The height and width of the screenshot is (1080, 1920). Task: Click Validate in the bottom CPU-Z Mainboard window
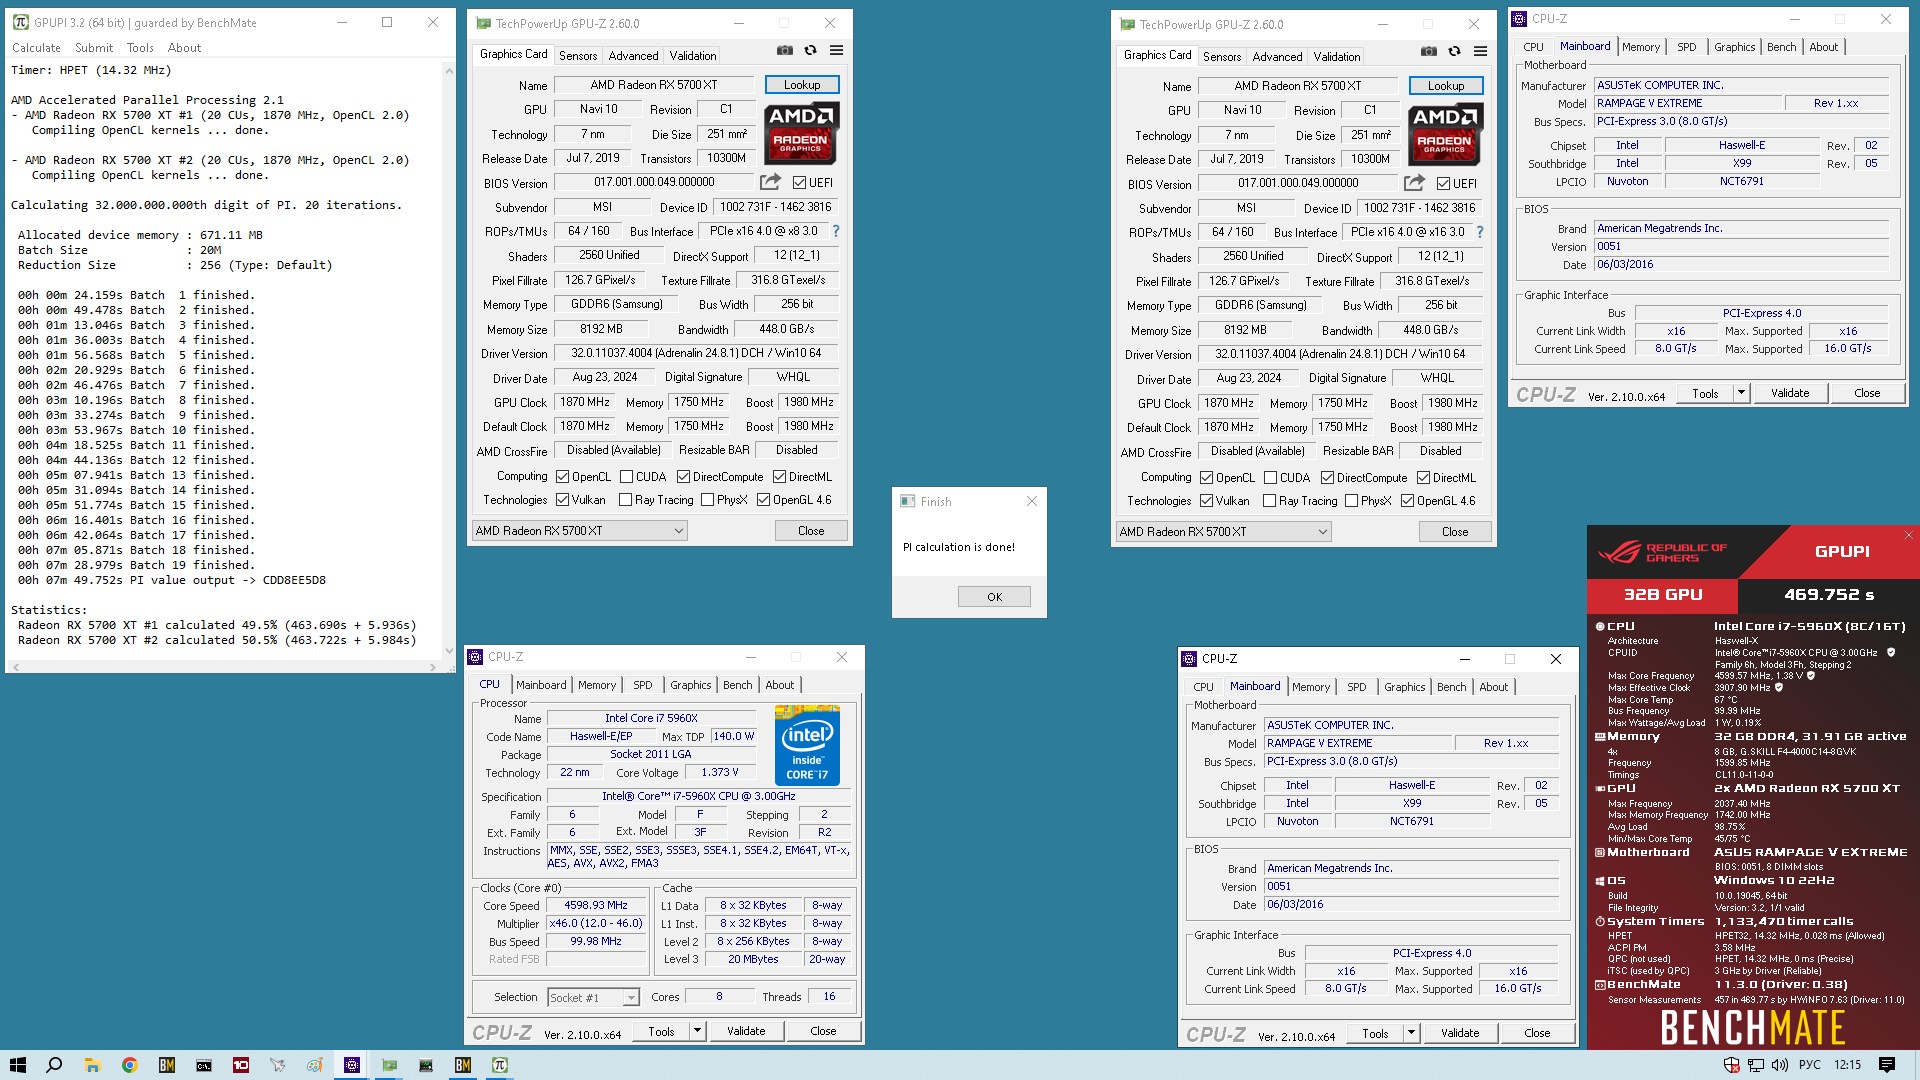pyautogui.click(x=1460, y=1033)
